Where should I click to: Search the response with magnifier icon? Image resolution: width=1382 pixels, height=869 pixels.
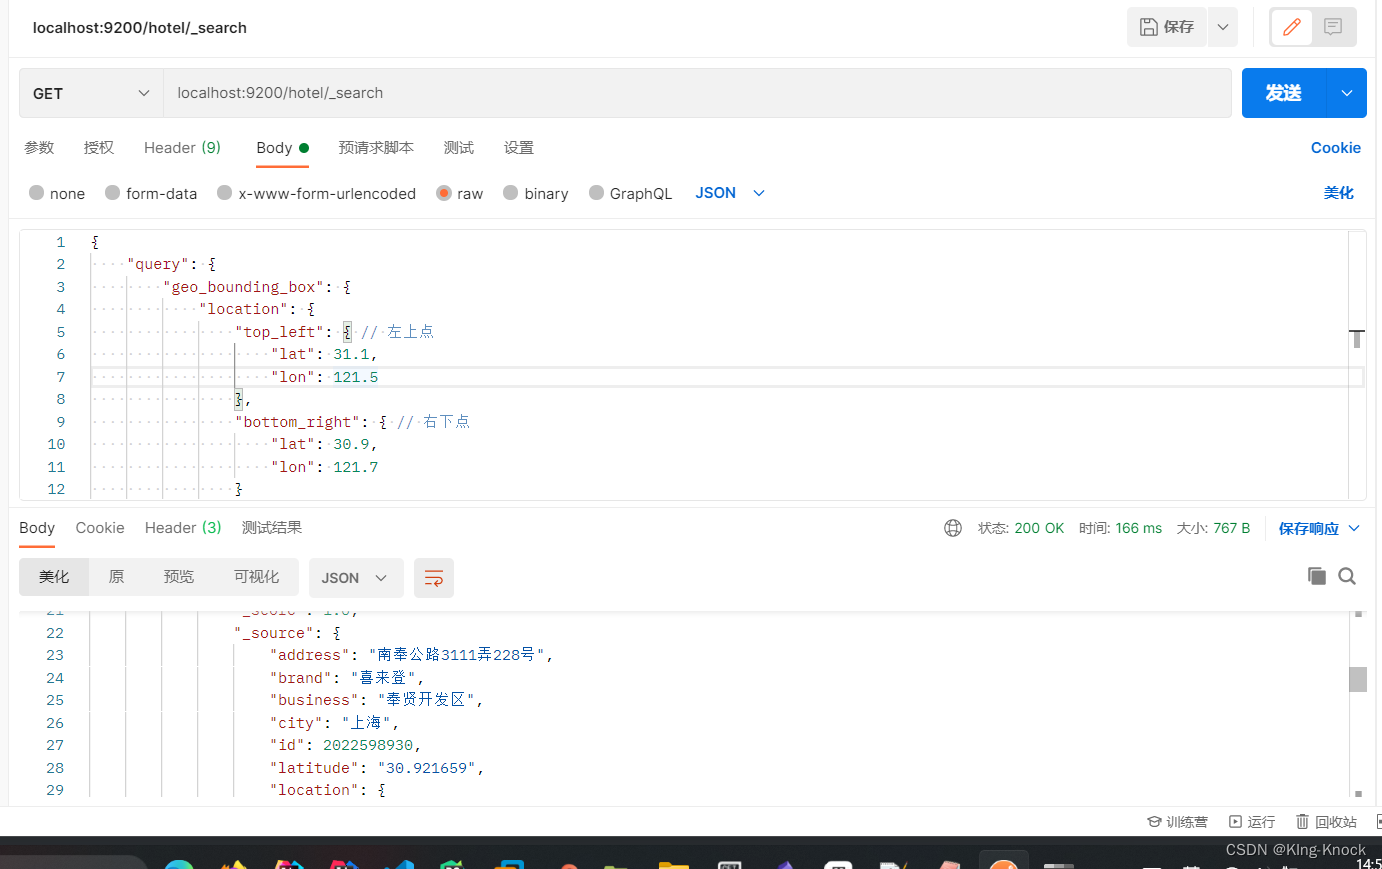(1347, 576)
